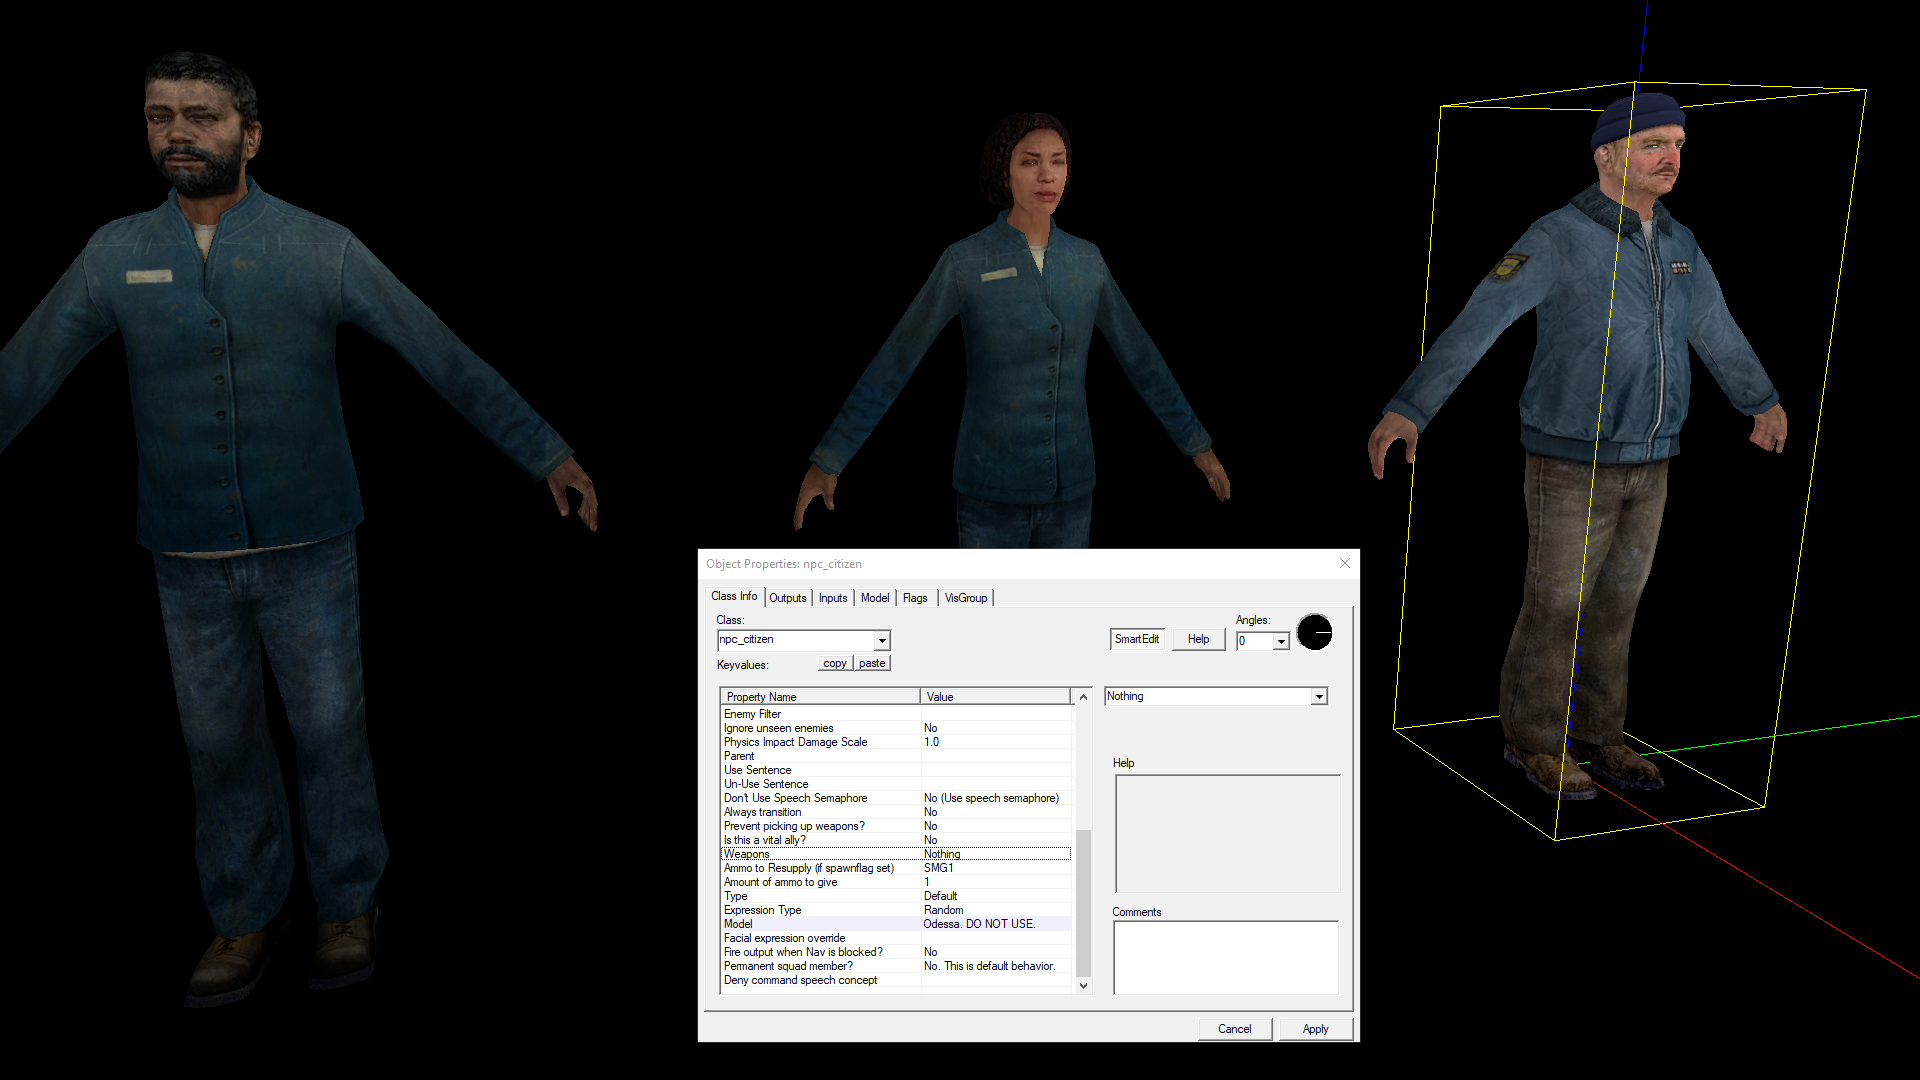Select the Prevent picking up weapons row
1920x1080 pixels.
pyautogui.click(x=896, y=826)
